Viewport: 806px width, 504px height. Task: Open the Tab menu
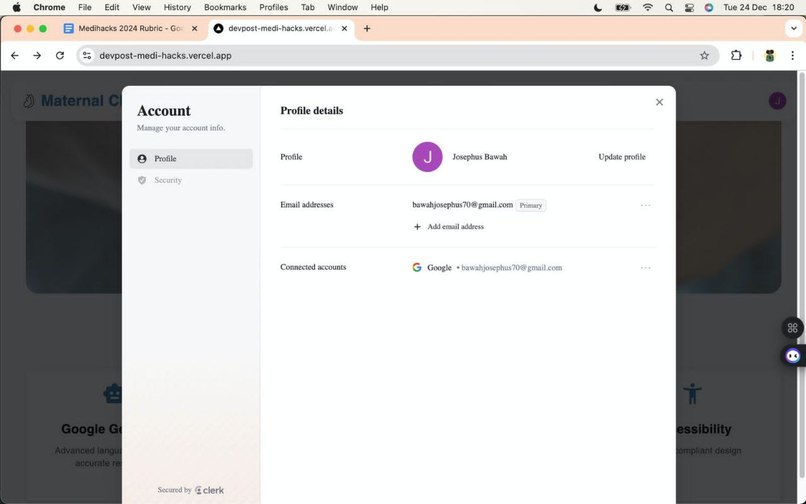coord(308,7)
